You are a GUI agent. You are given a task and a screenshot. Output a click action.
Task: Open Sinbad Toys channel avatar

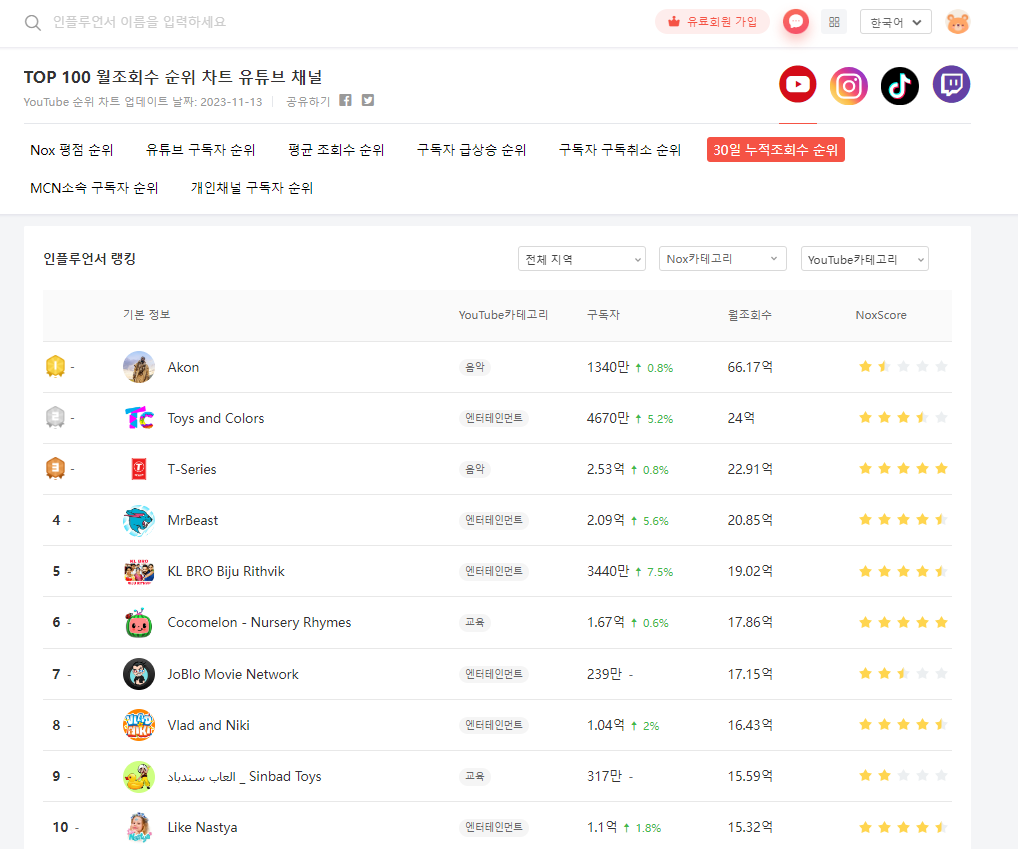tap(139, 776)
